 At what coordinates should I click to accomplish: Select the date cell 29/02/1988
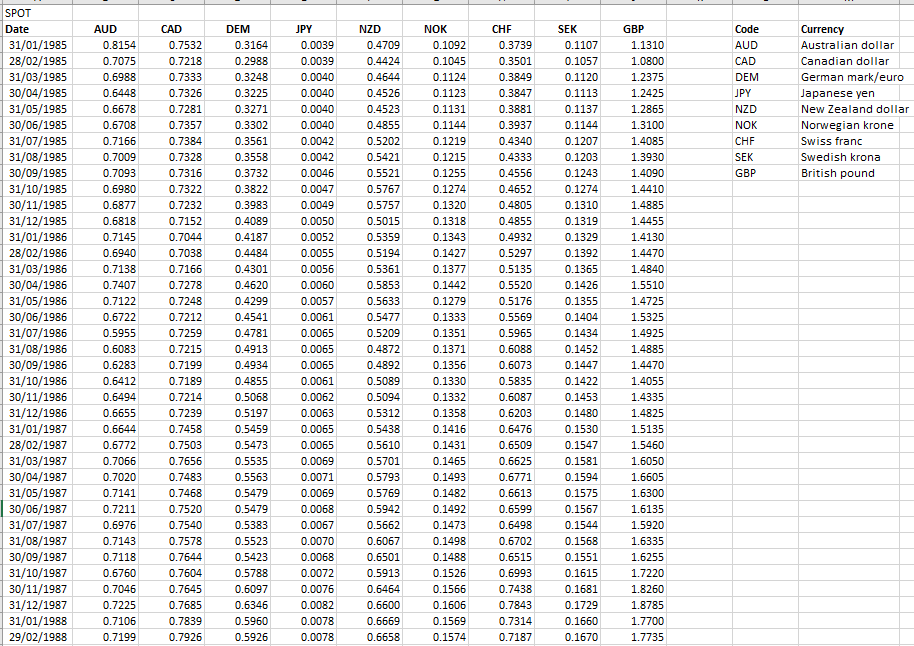pos(37,637)
